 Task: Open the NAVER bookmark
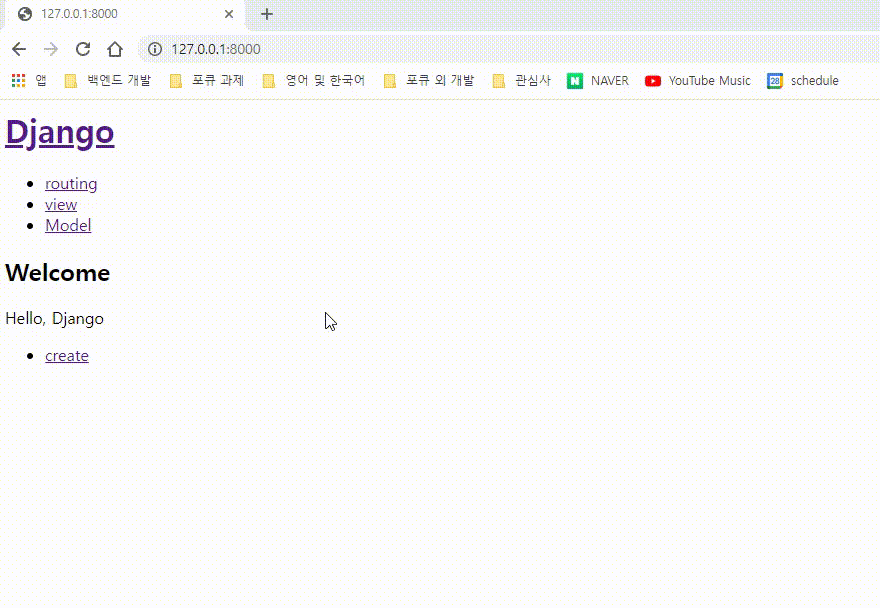pyautogui.click(x=598, y=81)
